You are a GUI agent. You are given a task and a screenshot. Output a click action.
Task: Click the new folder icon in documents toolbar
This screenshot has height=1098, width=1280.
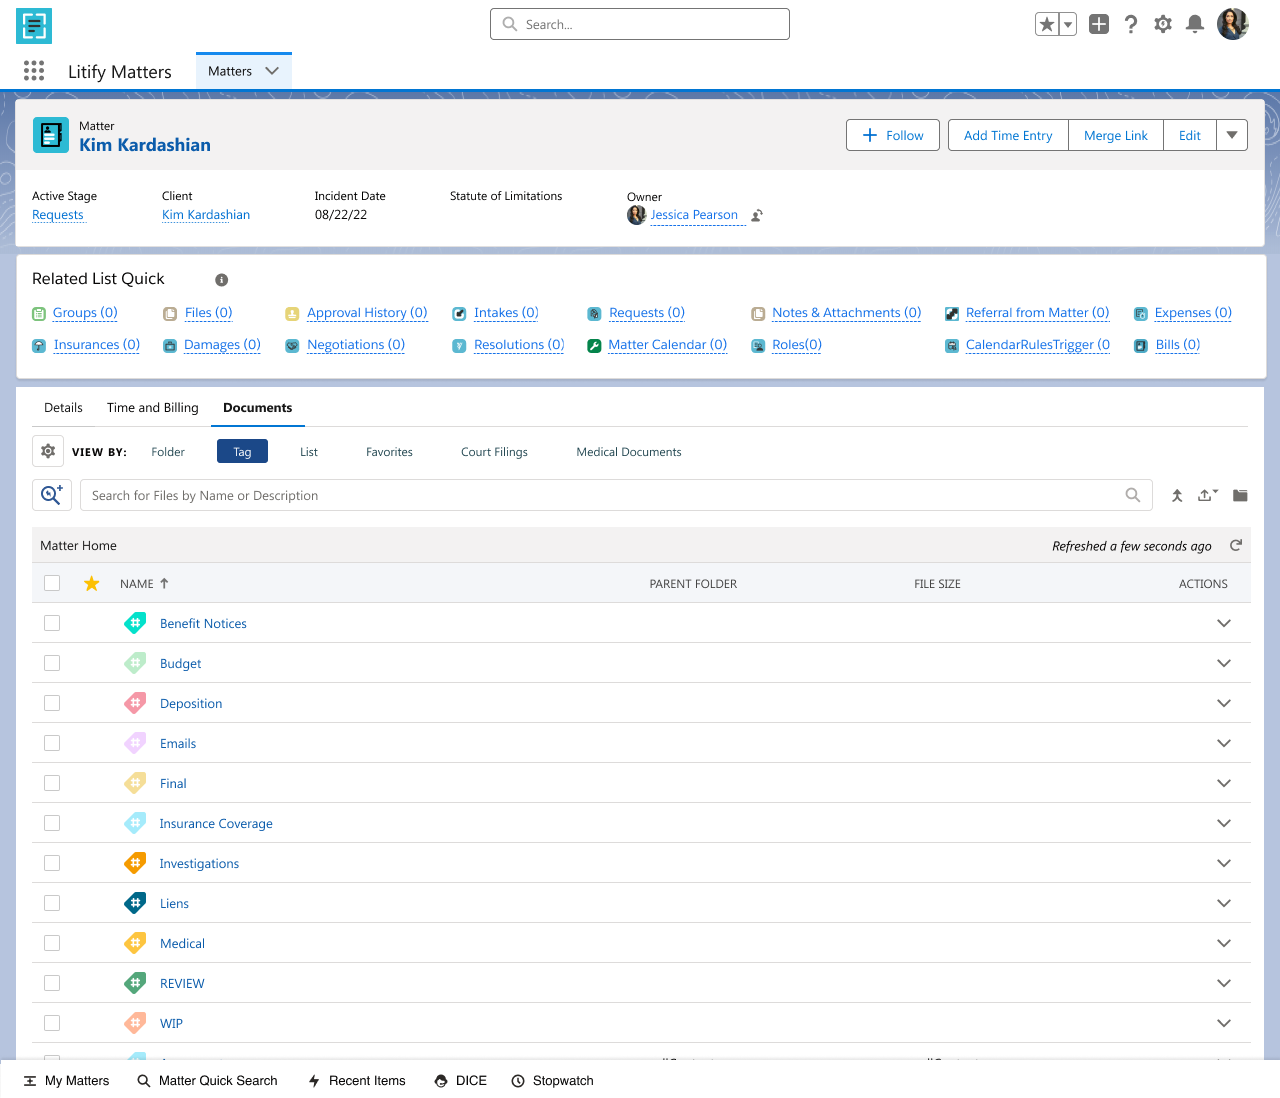pyautogui.click(x=1240, y=495)
